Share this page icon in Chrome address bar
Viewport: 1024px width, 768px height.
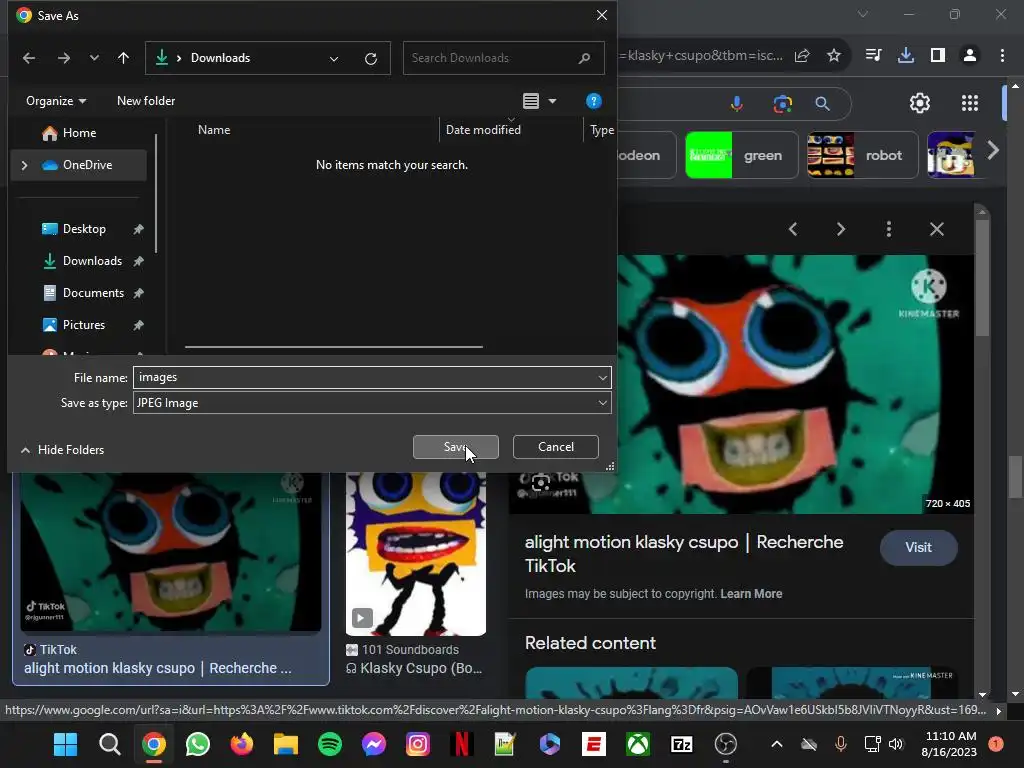point(802,56)
